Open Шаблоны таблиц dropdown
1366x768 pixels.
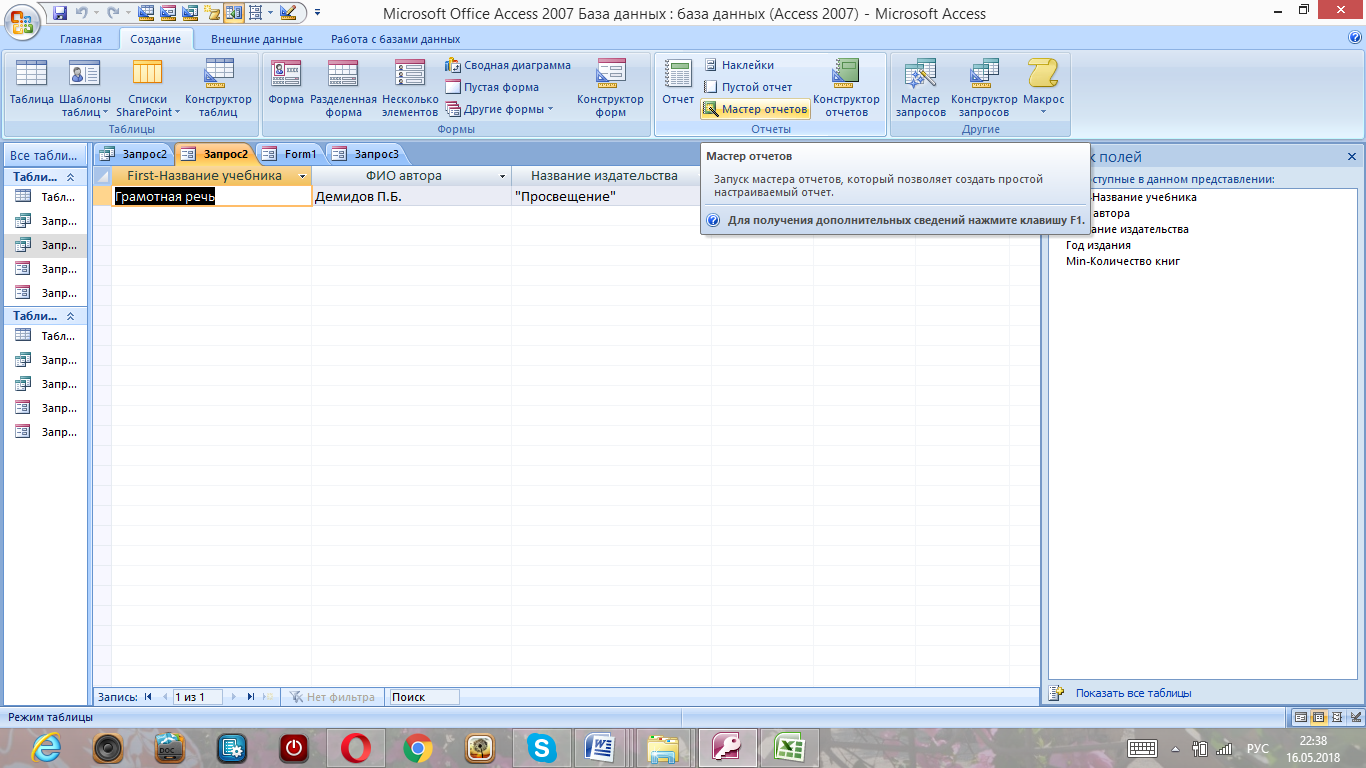click(85, 88)
